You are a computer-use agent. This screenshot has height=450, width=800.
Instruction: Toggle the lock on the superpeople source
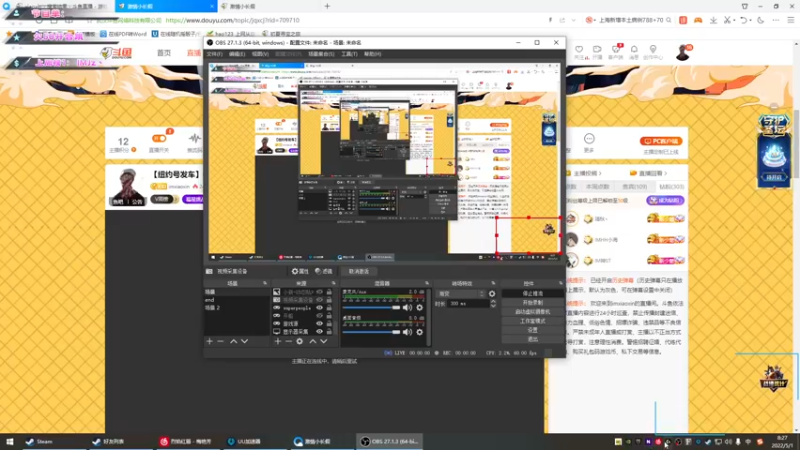click(329, 308)
